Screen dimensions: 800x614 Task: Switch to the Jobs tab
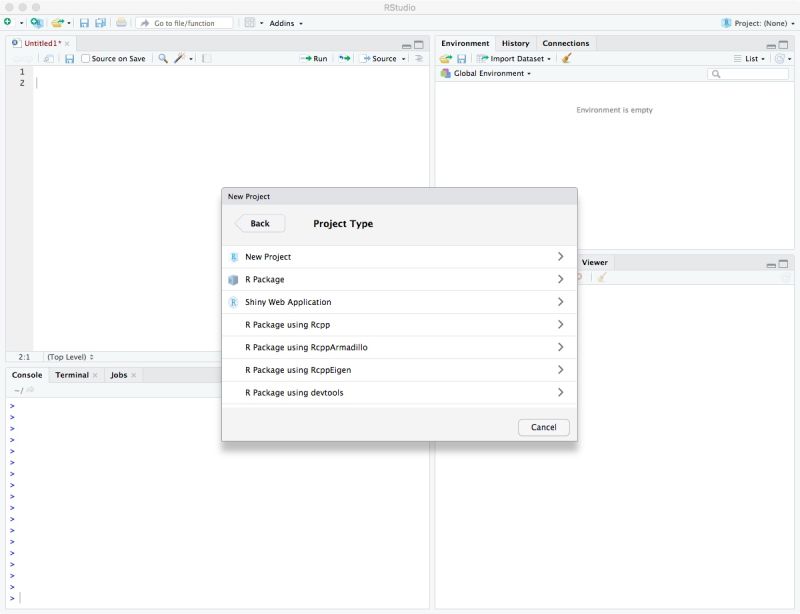coord(119,375)
